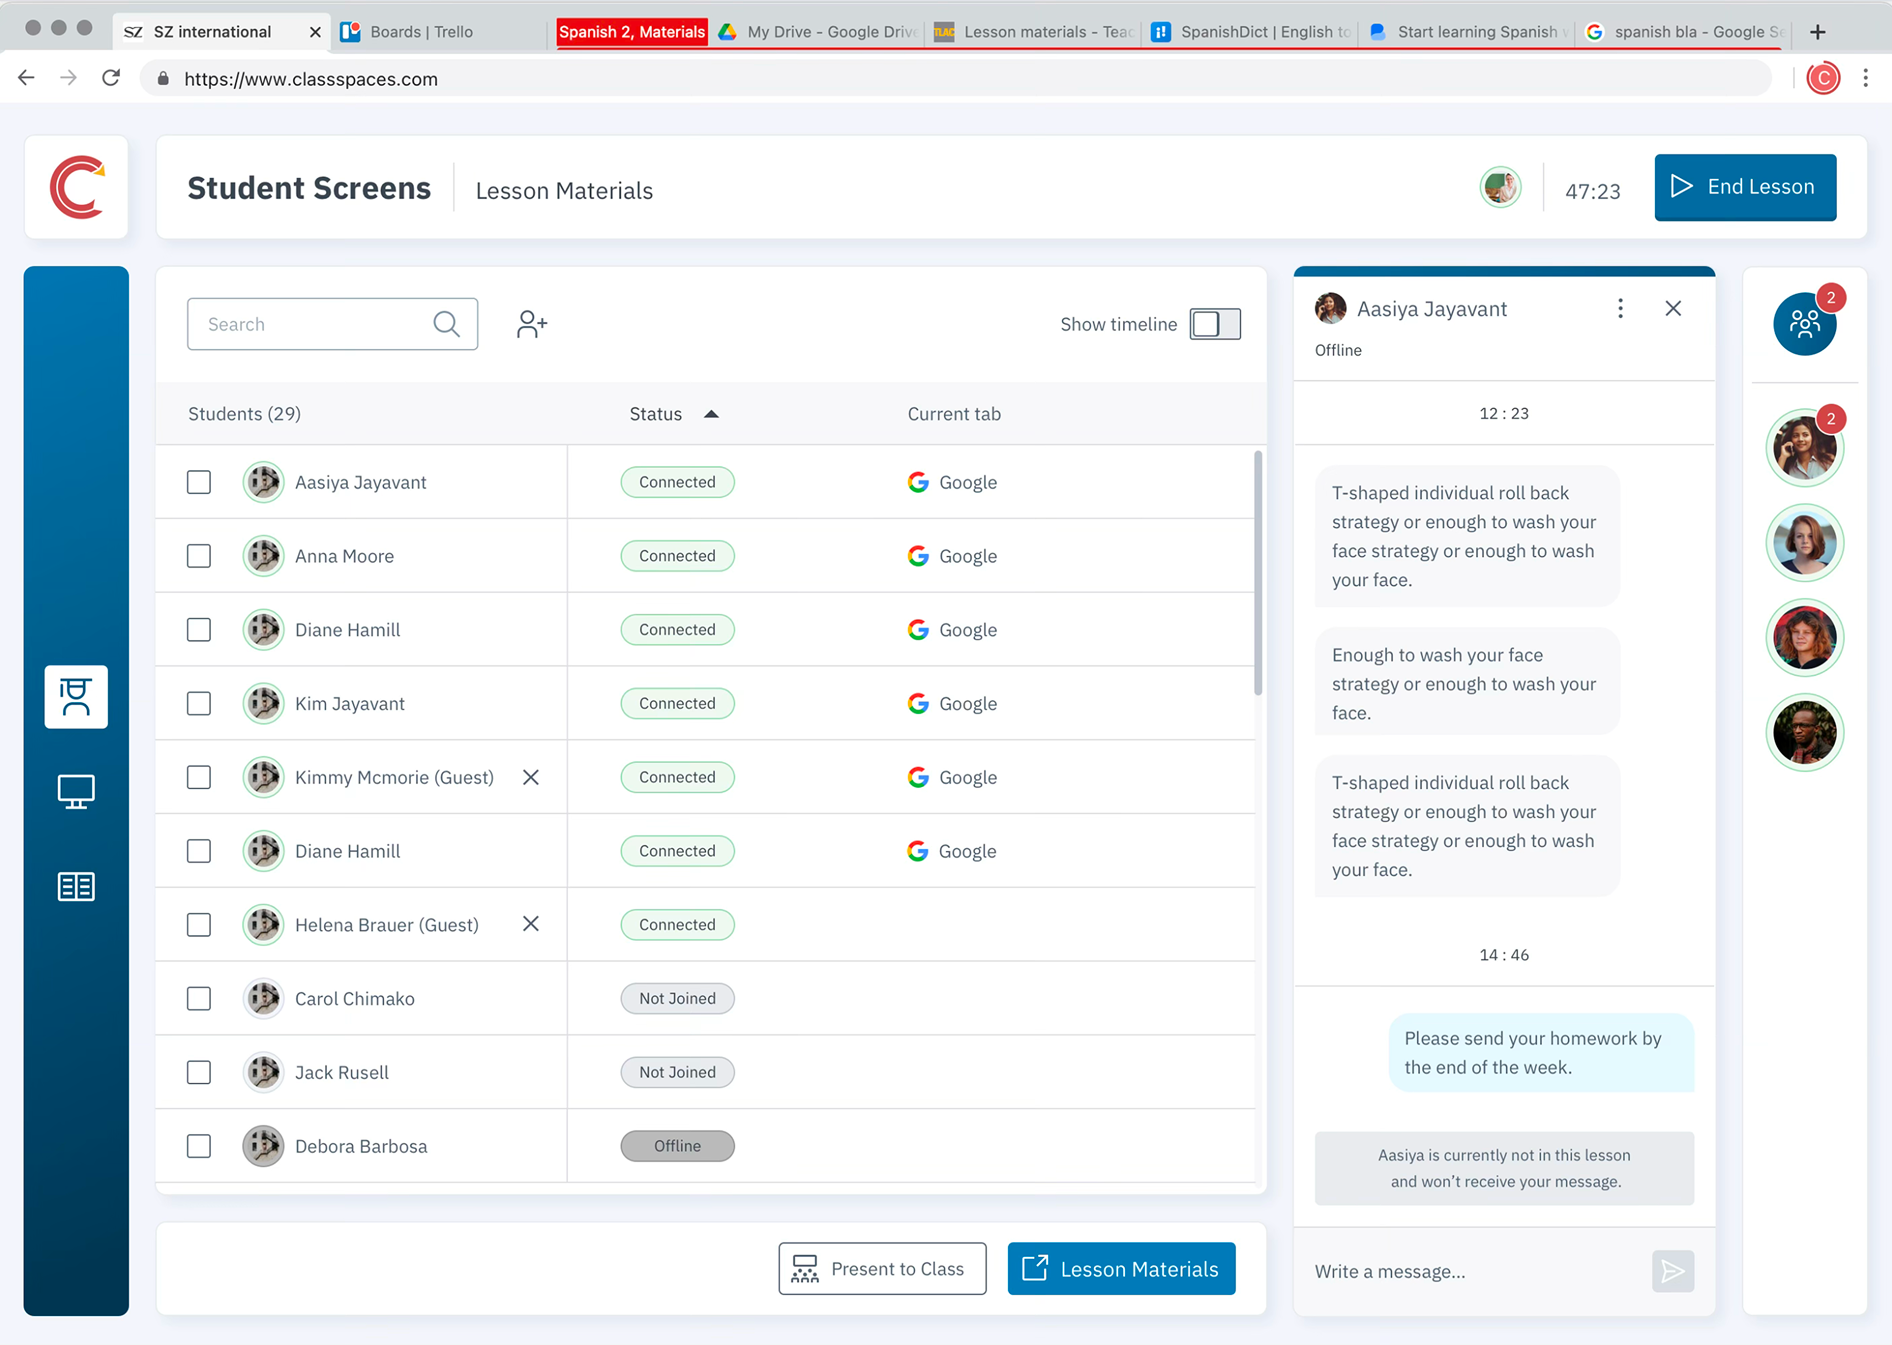Open the screen monitor view from the sidebar
Screen dimensions: 1892x1345
point(76,791)
